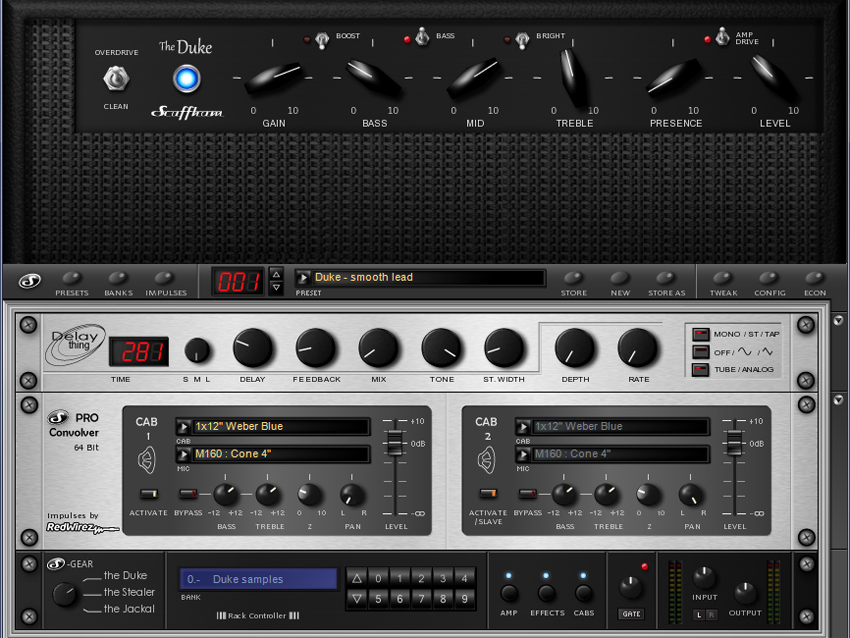Click the modulation Rate knob

point(638,349)
